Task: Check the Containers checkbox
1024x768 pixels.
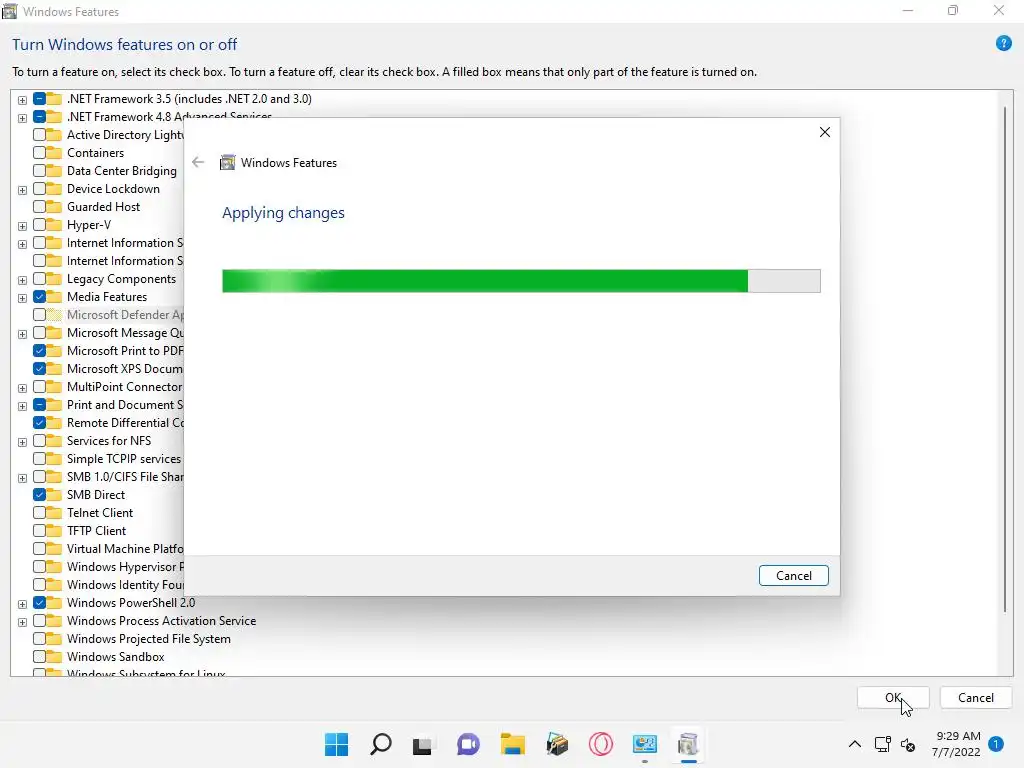Action: coord(39,153)
